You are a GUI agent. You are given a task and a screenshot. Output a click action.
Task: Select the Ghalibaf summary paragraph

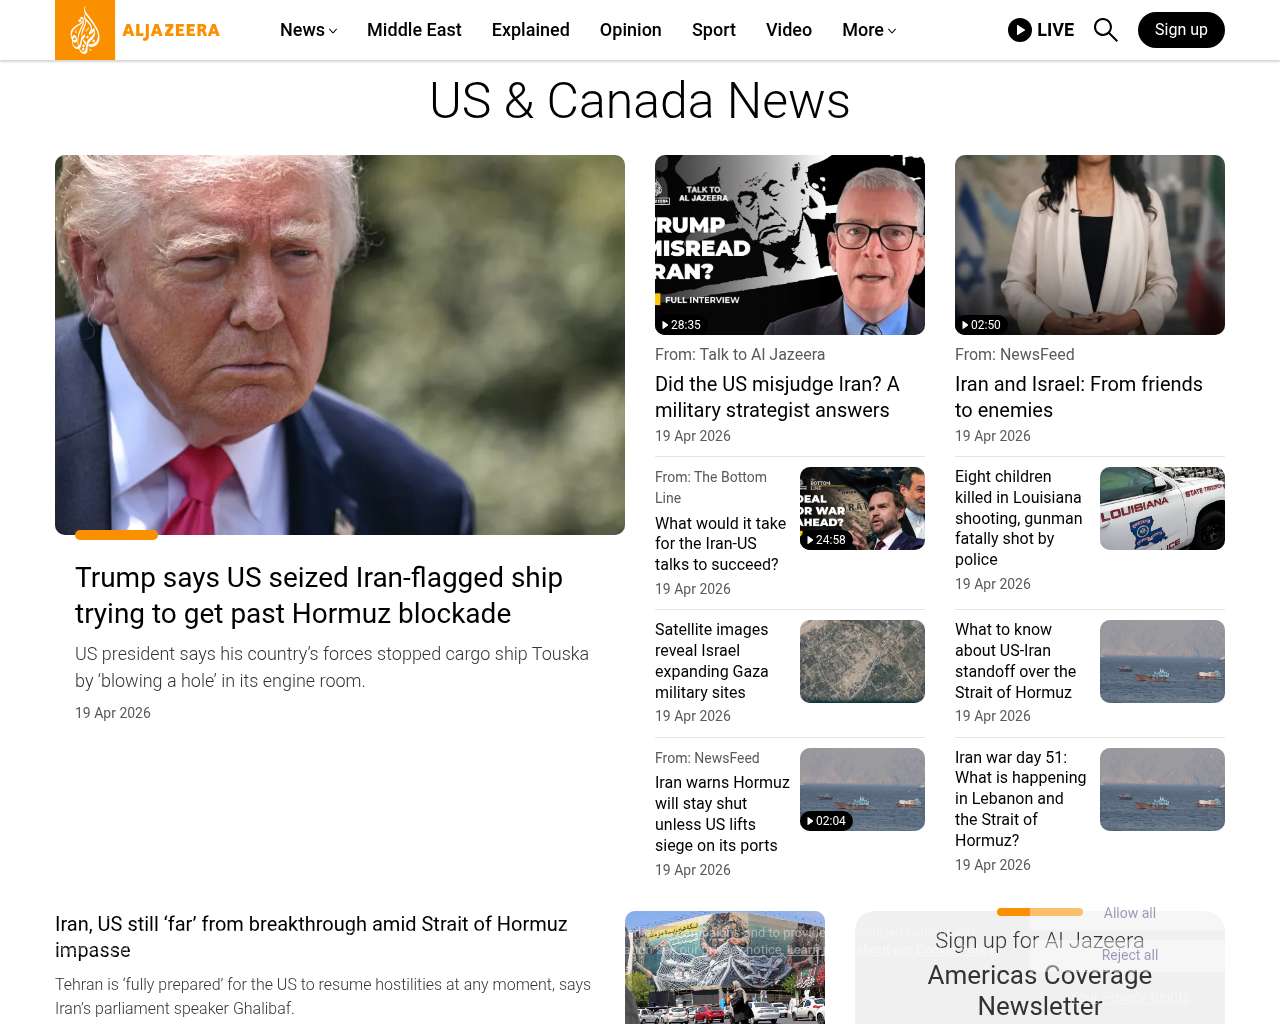tap(323, 996)
